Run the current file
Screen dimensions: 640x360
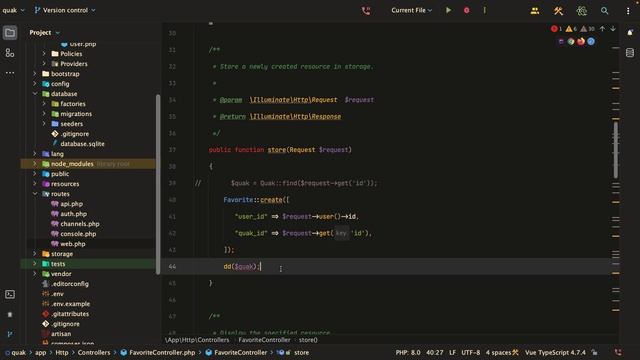(449, 10)
